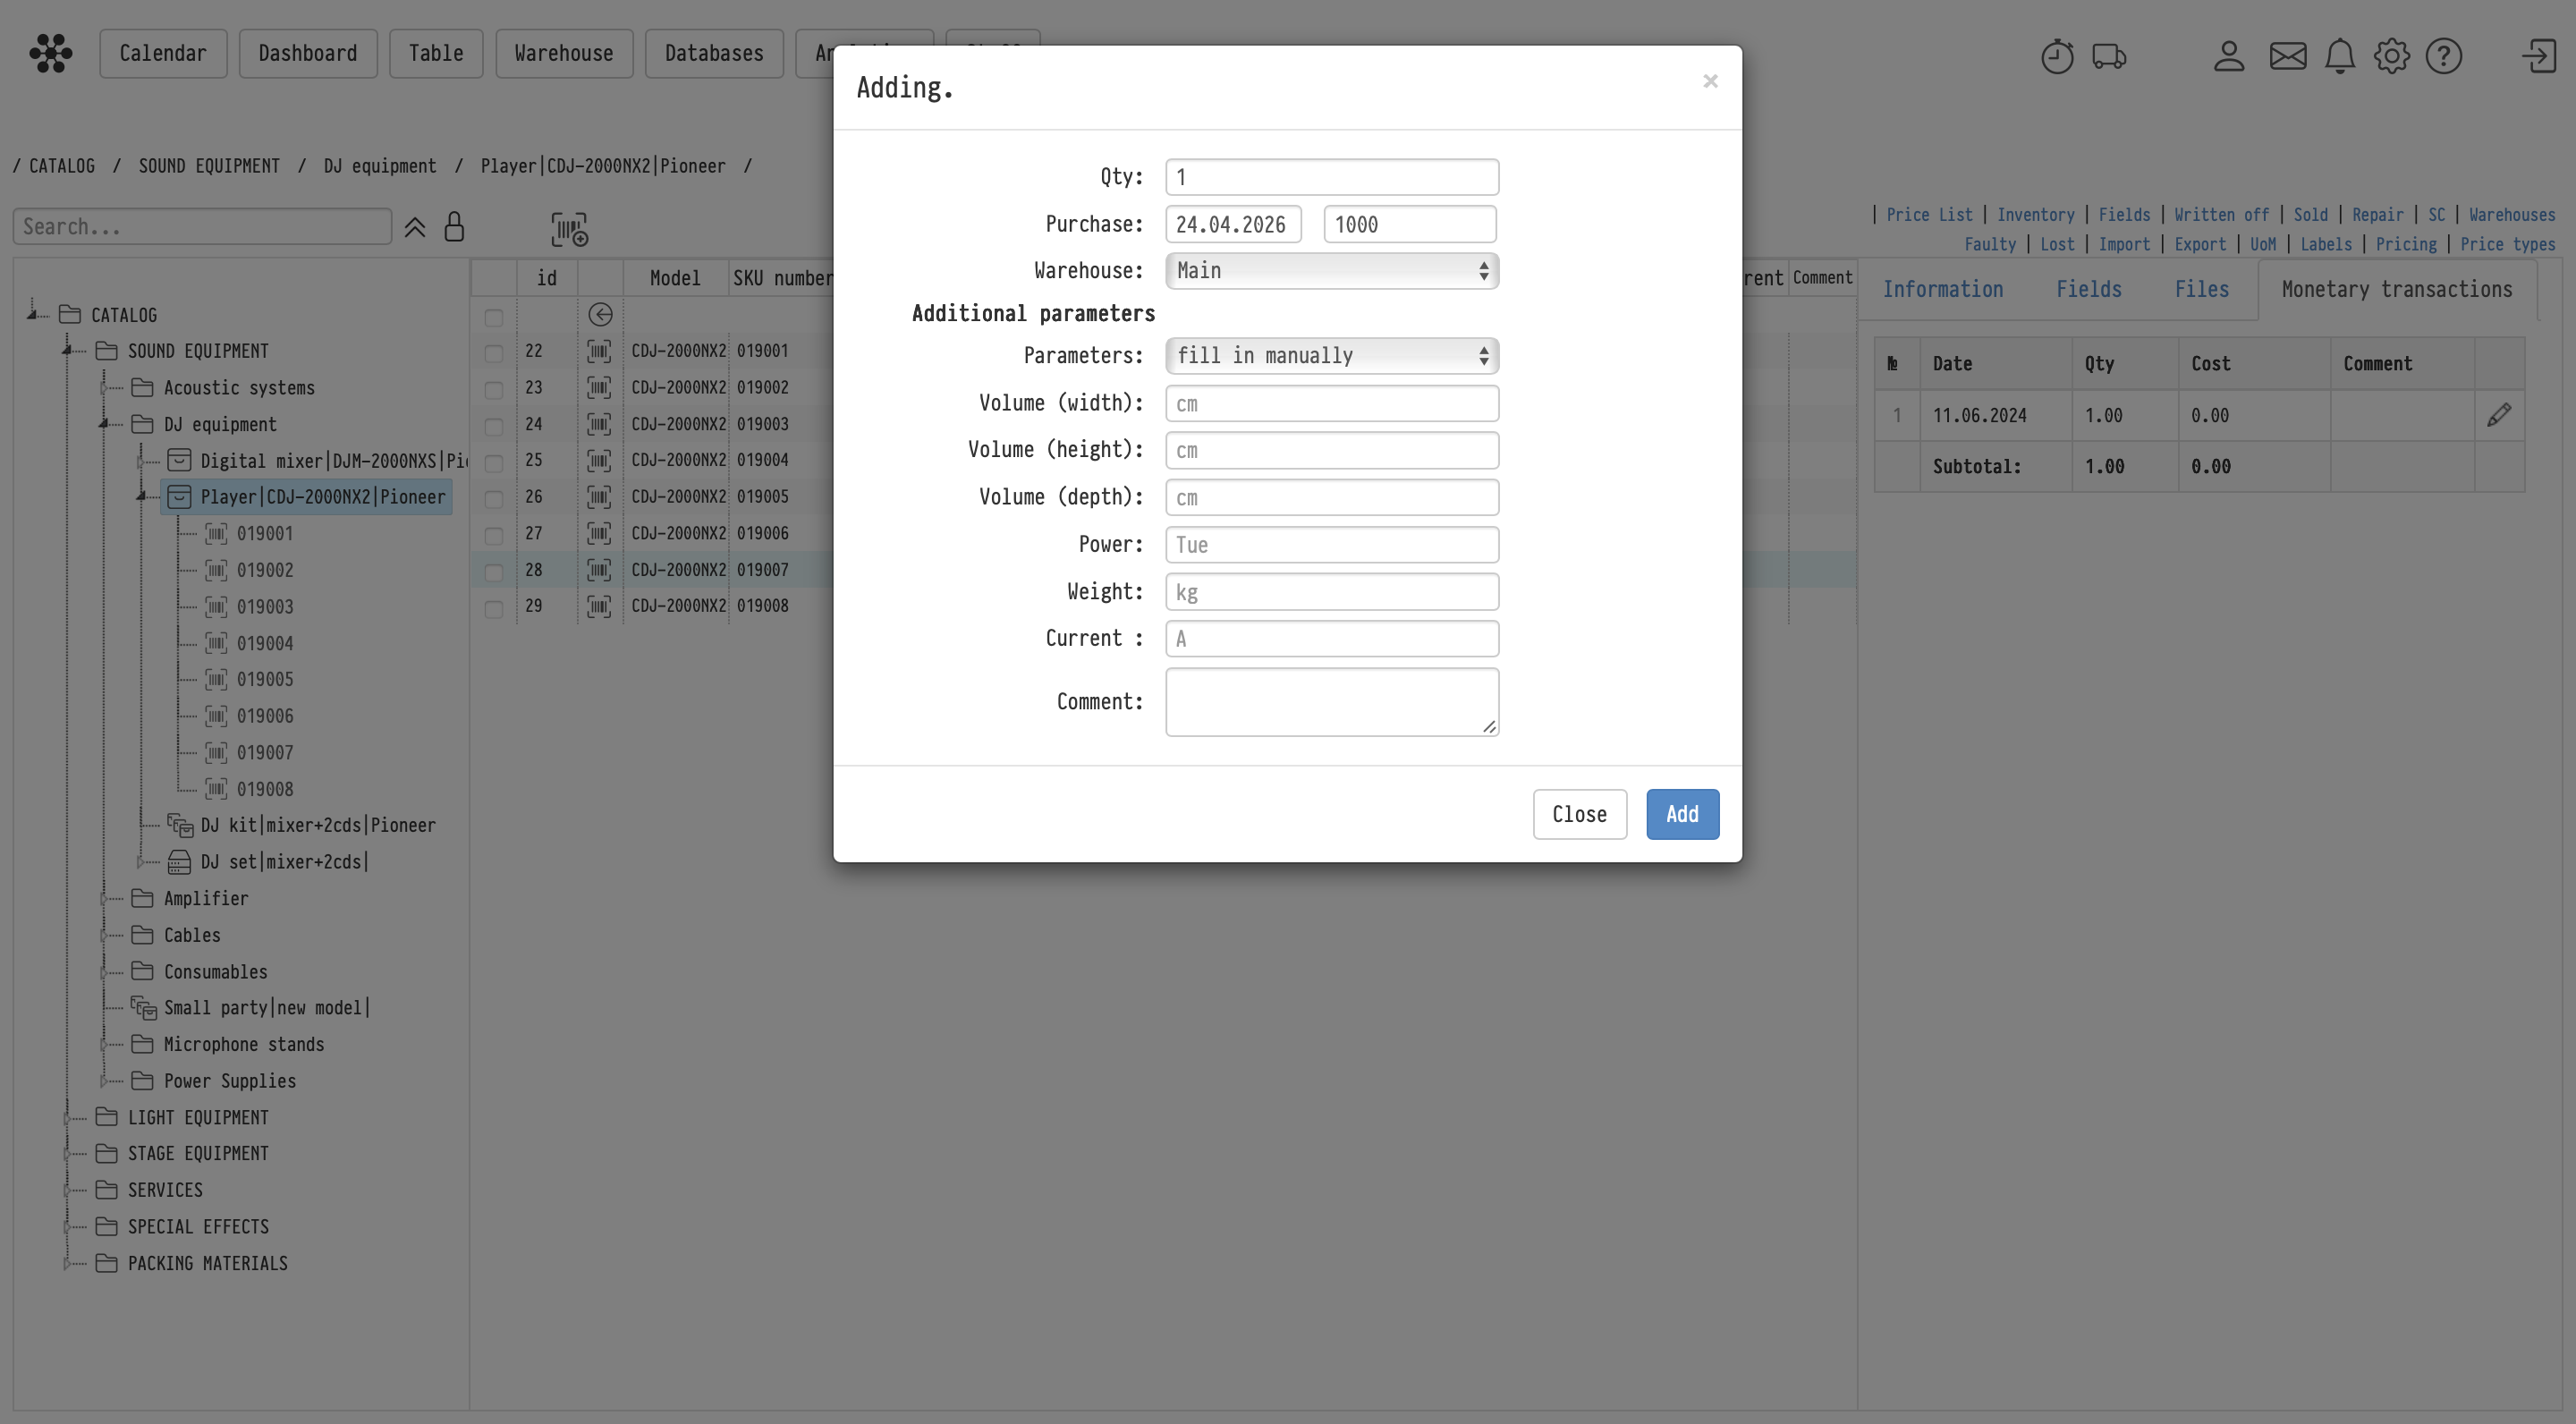Click the back arrow circle in table
The height and width of the screenshot is (1424, 2576).
coord(600,315)
